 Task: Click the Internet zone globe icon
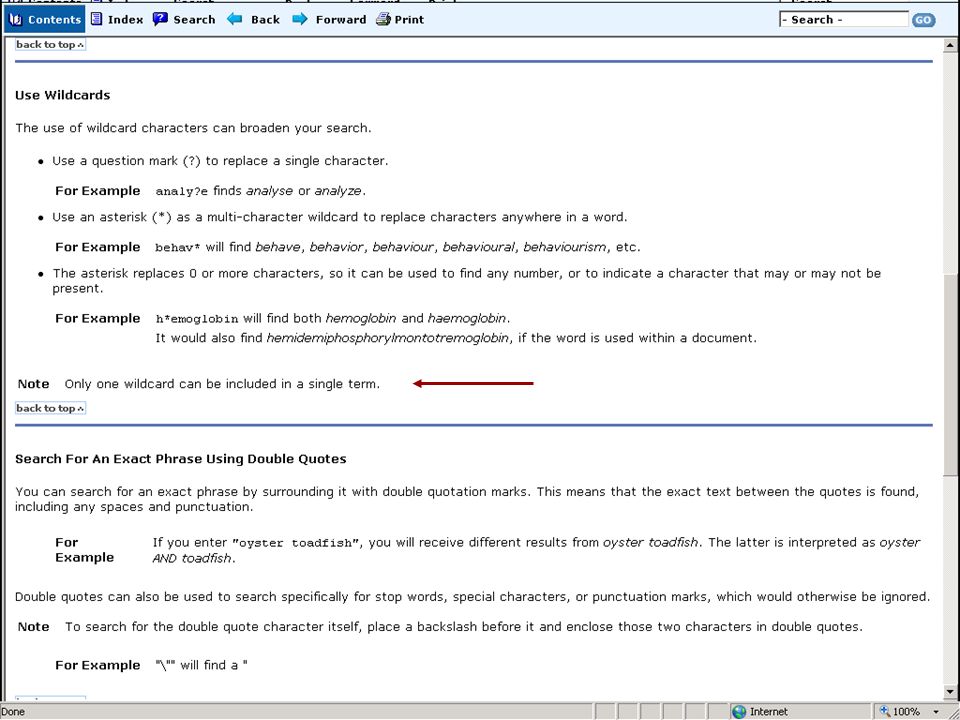coord(739,711)
